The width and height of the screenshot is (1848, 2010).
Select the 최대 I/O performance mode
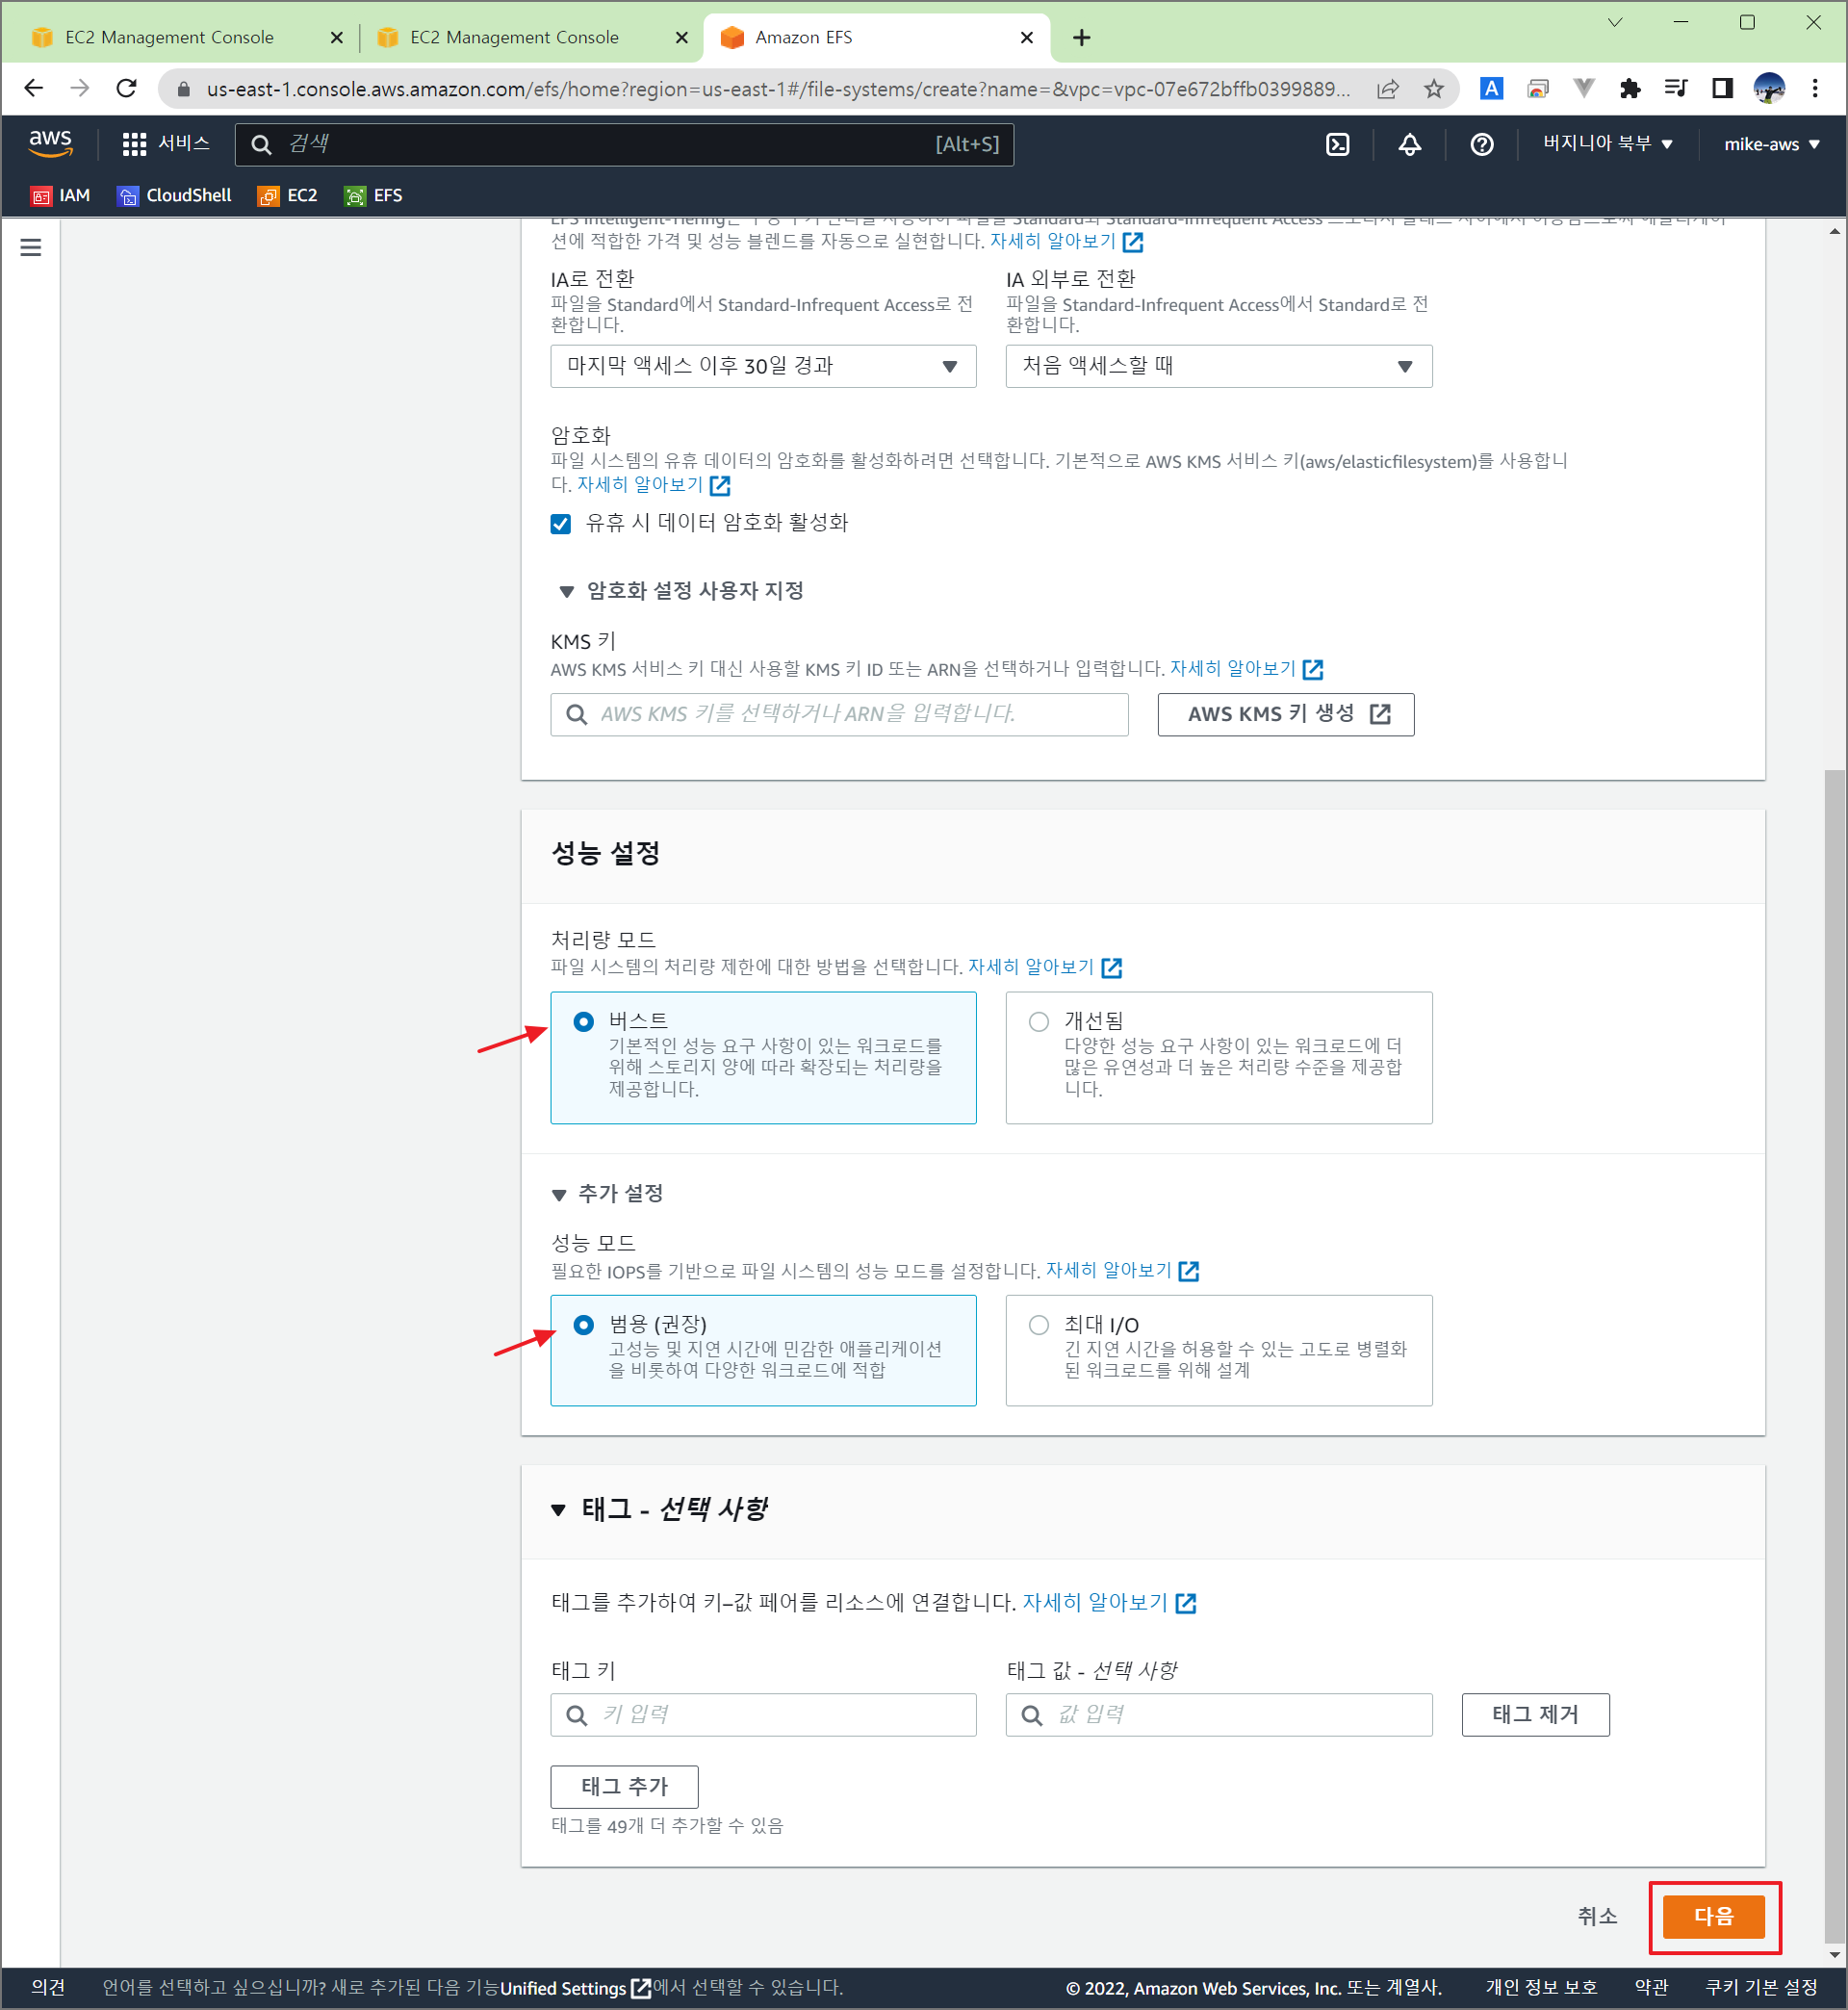tap(1039, 1325)
